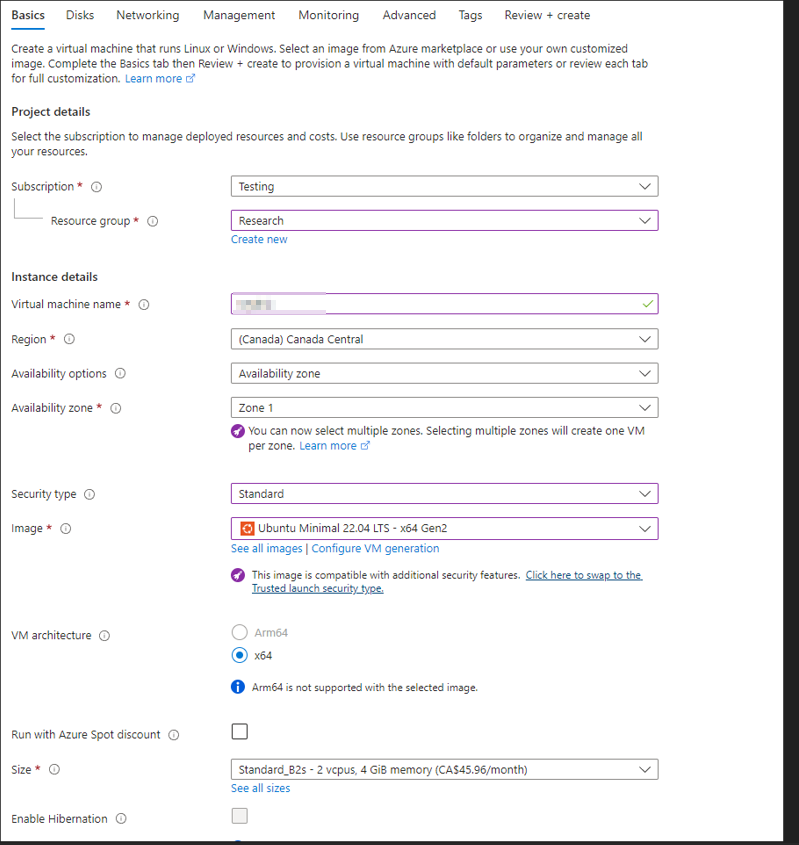
Task: Open the Security type dropdown
Action: click(x=444, y=494)
